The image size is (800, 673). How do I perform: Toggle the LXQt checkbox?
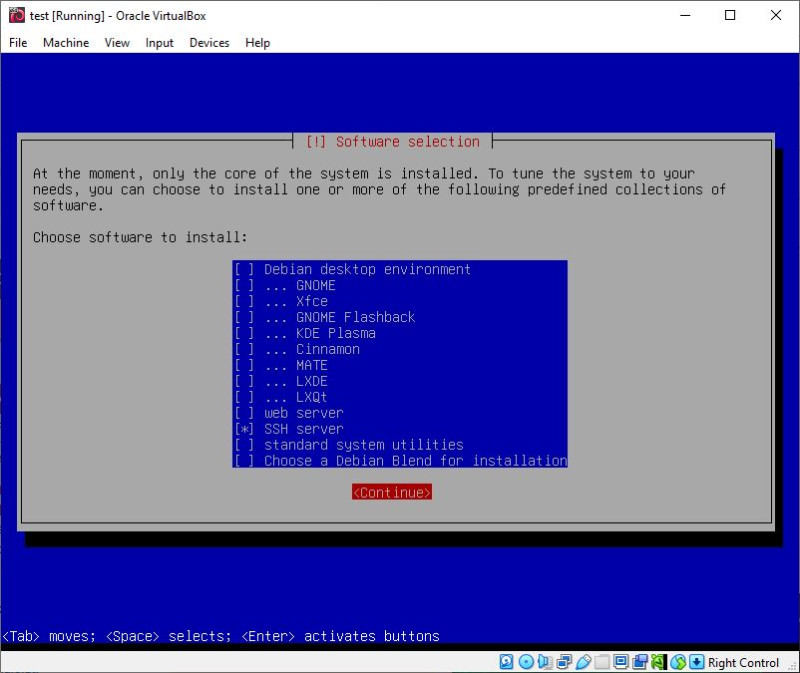click(244, 396)
